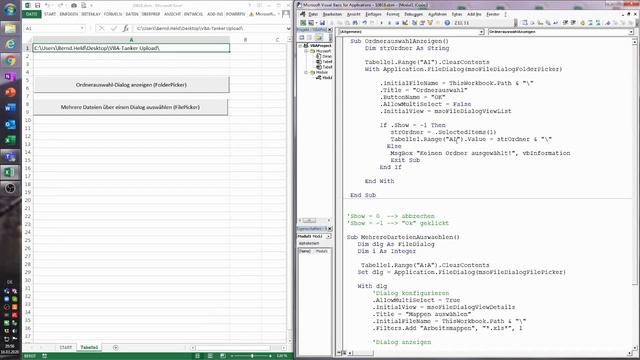Screen dimensions: 640x360
Task: Collapse the Microsoft Excel Objekte folder
Action: tap(307, 51)
